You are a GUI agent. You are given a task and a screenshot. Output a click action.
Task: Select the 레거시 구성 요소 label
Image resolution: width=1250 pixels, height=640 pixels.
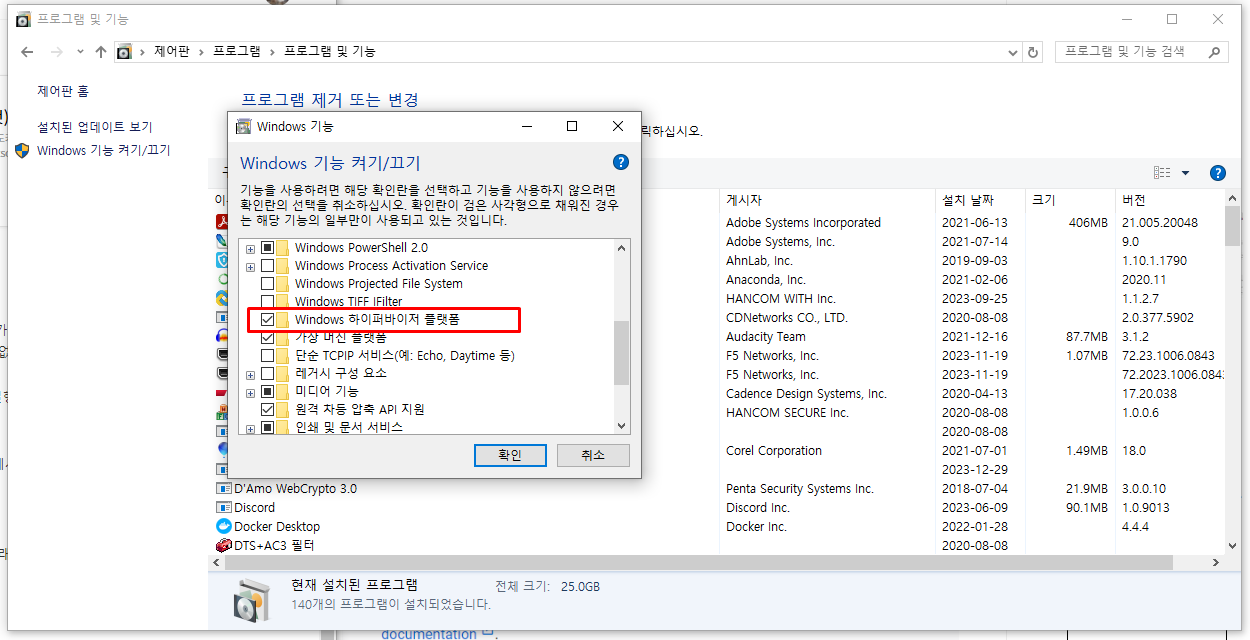click(341, 374)
